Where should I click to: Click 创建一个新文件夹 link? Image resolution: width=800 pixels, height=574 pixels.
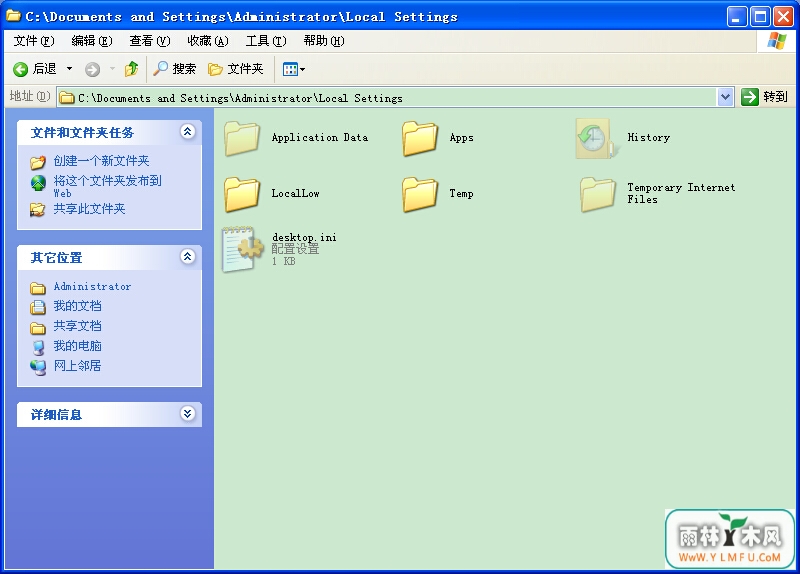click(x=102, y=161)
